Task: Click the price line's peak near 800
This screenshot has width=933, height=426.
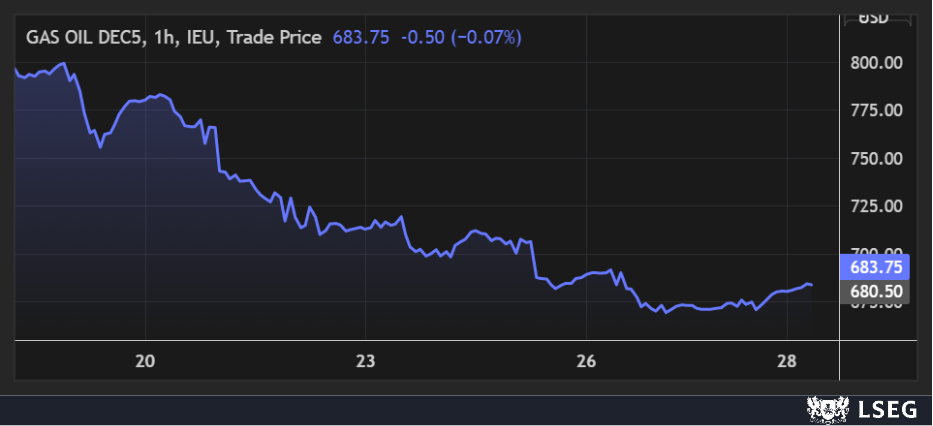Action: click(64, 64)
